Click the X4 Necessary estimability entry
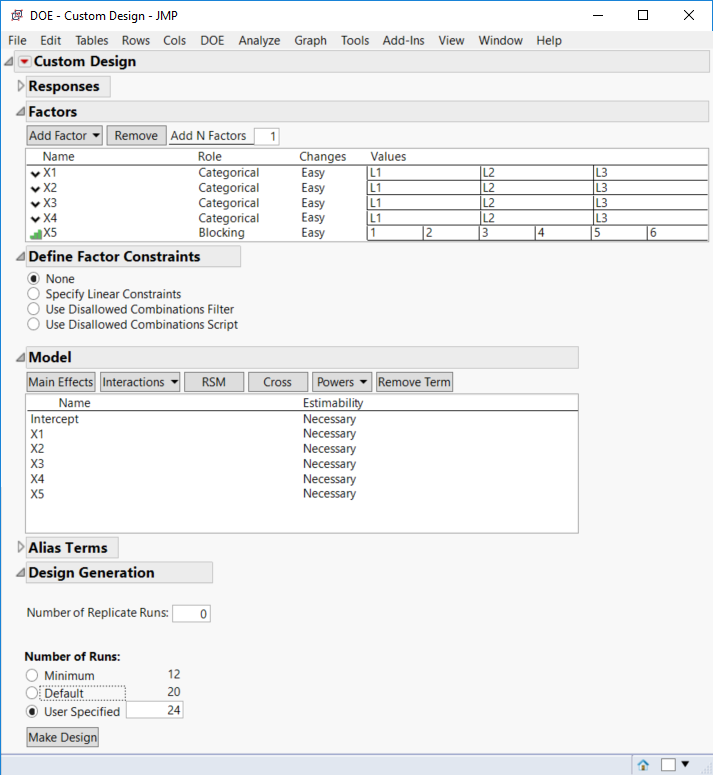 (330, 479)
